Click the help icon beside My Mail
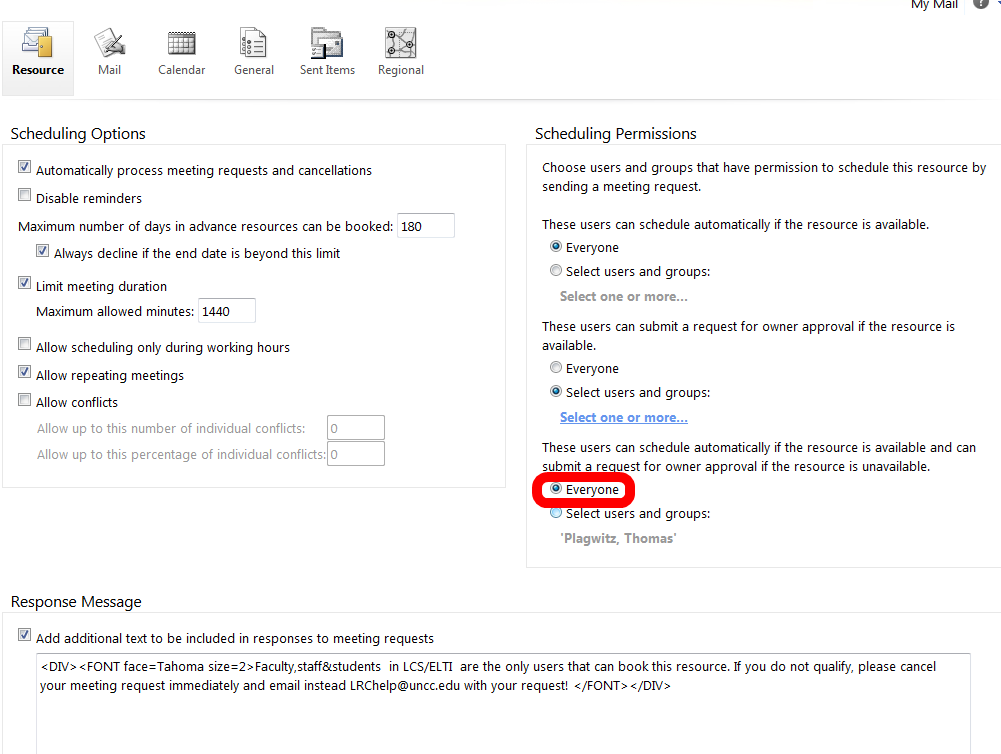 980,4
